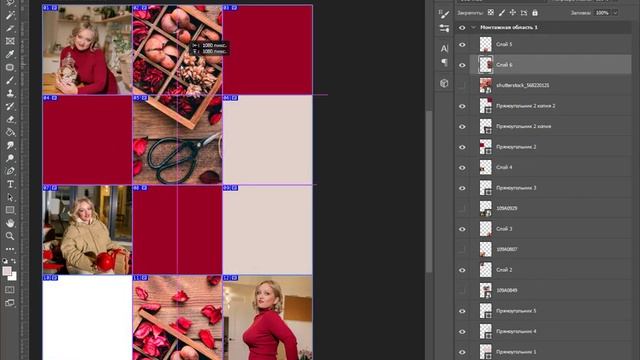Open the Paragraph panel icon
Image resolution: width=640 pixels, height=360 pixels.
click(444, 62)
